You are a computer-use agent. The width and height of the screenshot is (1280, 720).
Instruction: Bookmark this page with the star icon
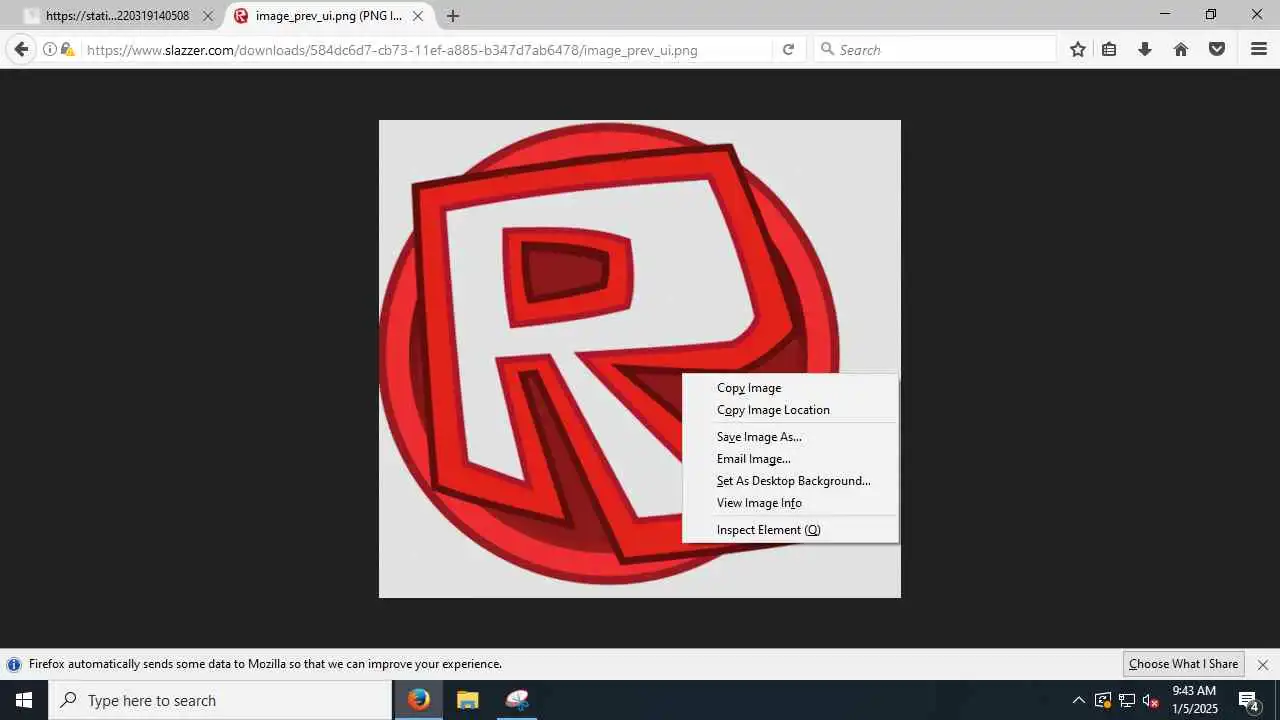(x=1078, y=49)
